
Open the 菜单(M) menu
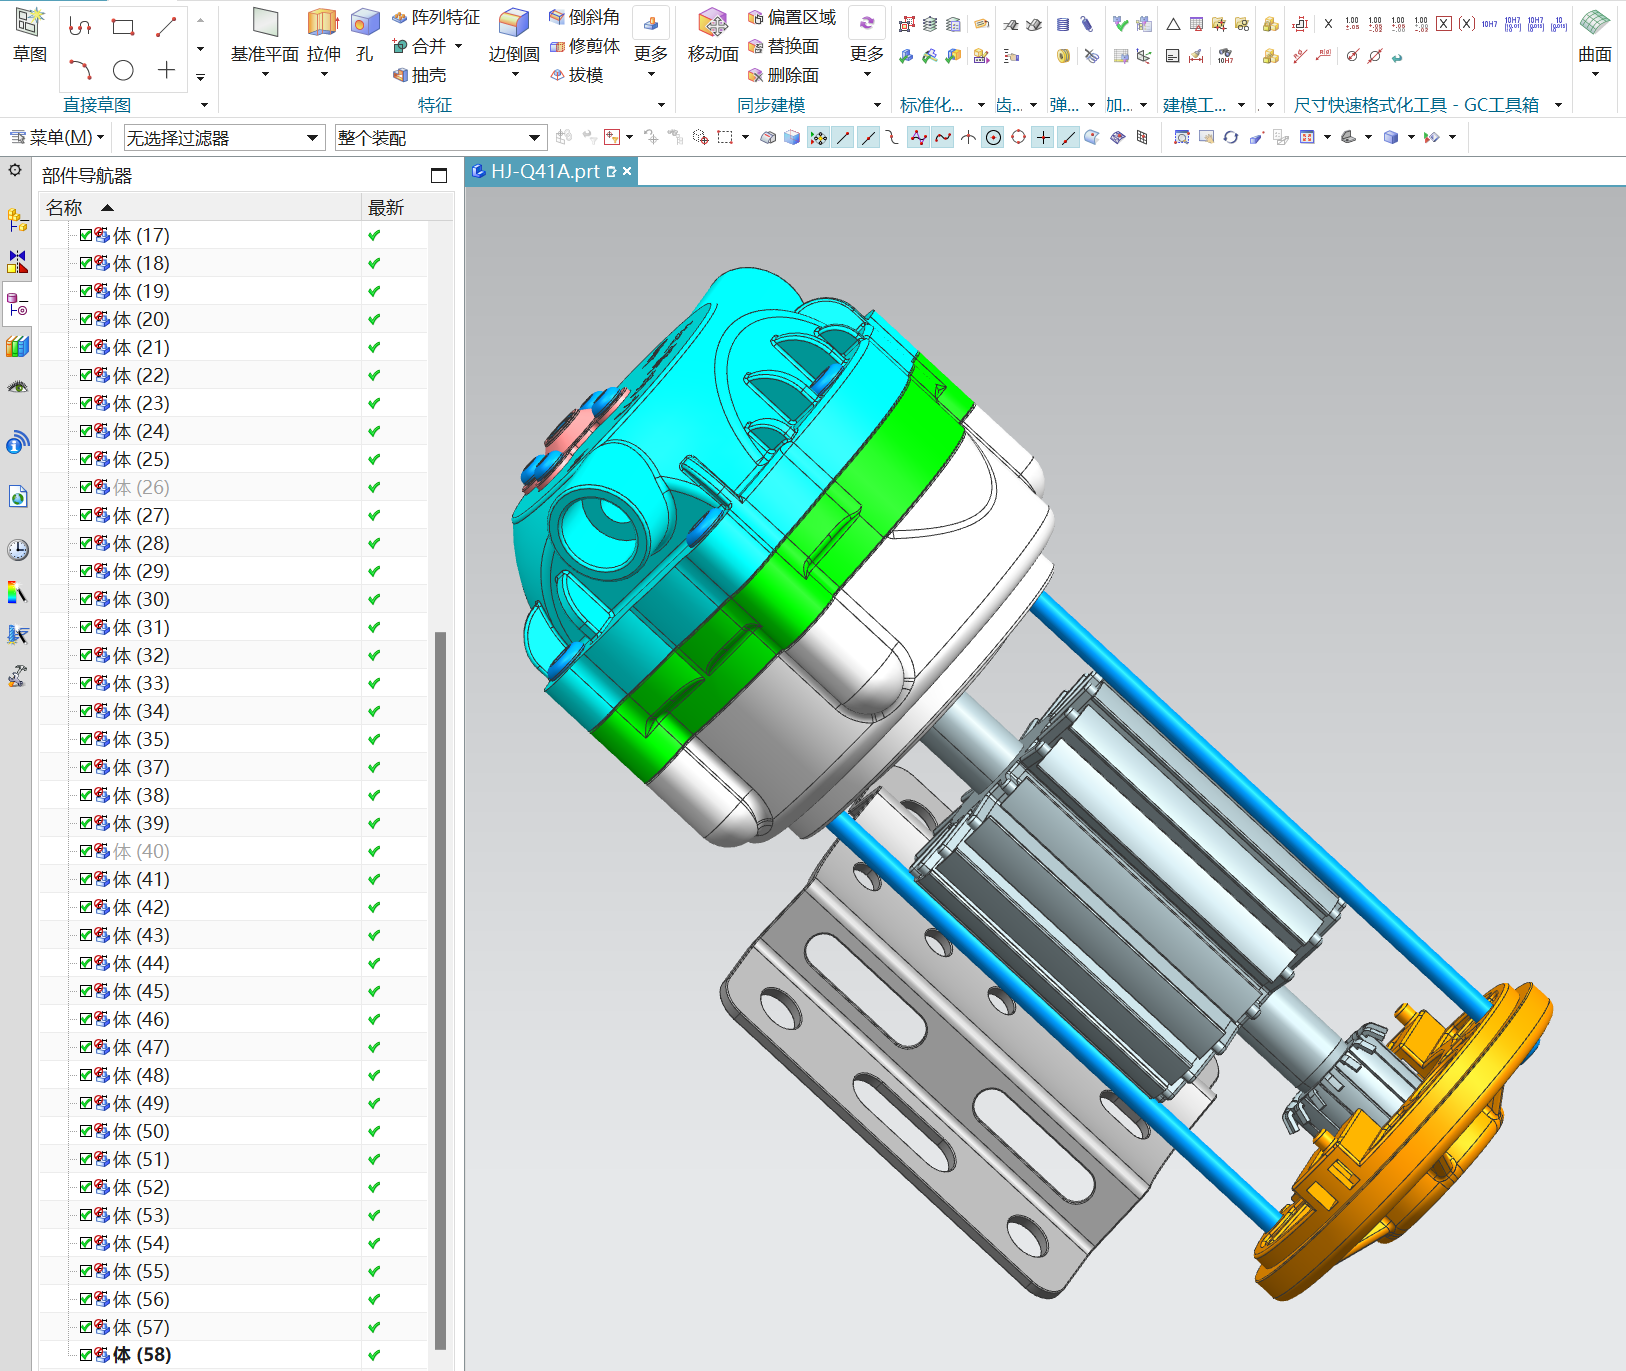pos(57,137)
